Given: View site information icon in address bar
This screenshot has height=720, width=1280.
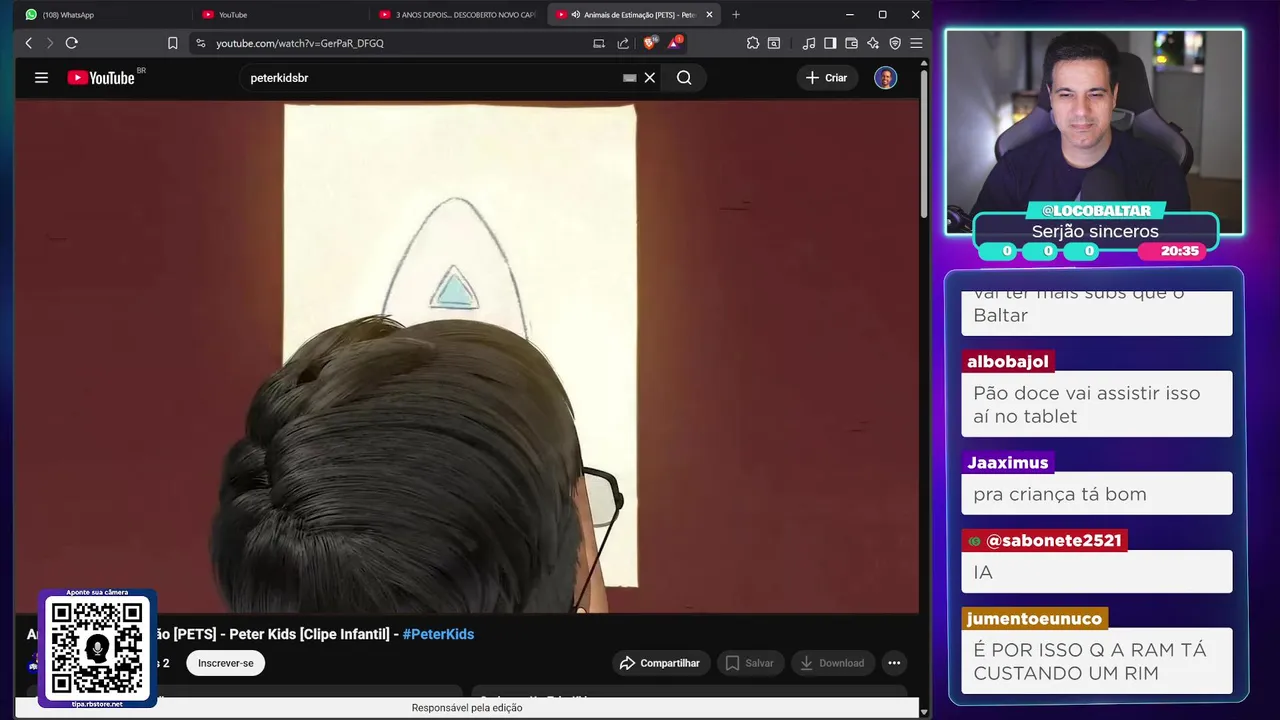Looking at the screenshot, I should tap(201, 43).
